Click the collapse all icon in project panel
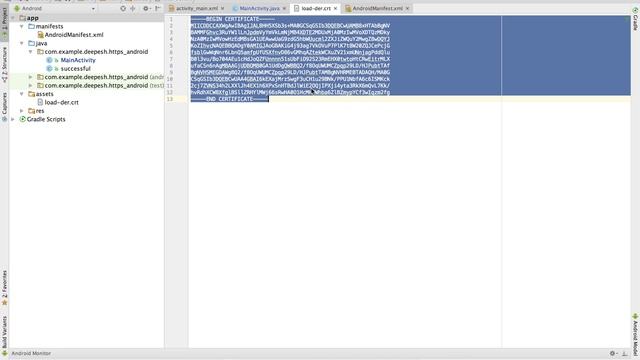Screen dimensions: 640x360 [133, 8]
